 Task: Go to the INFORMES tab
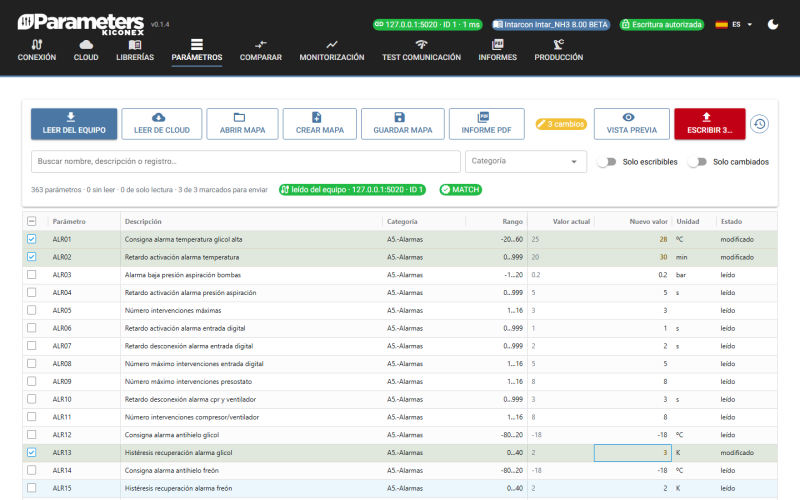tap(497, 51)
